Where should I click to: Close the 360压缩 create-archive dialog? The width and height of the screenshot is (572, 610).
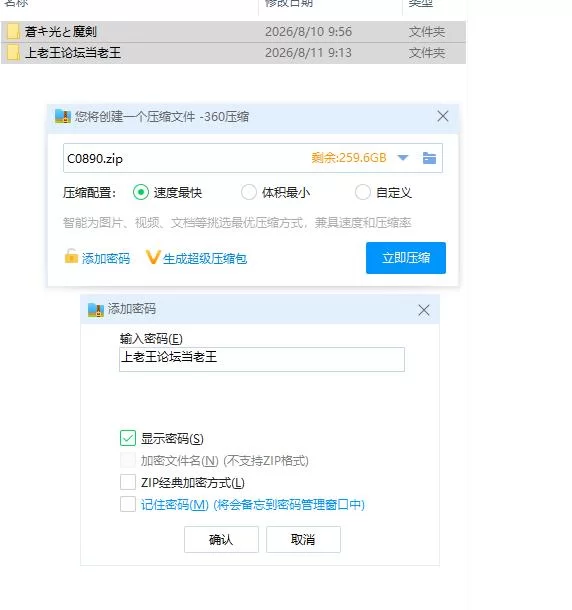[x=443, y=116]
